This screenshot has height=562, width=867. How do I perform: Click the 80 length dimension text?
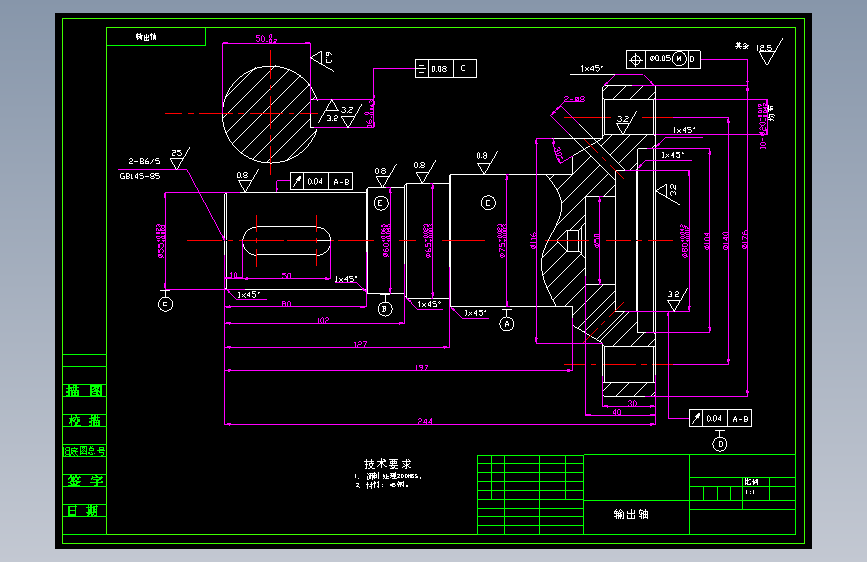pyautogui.click(x=286, y=304)
